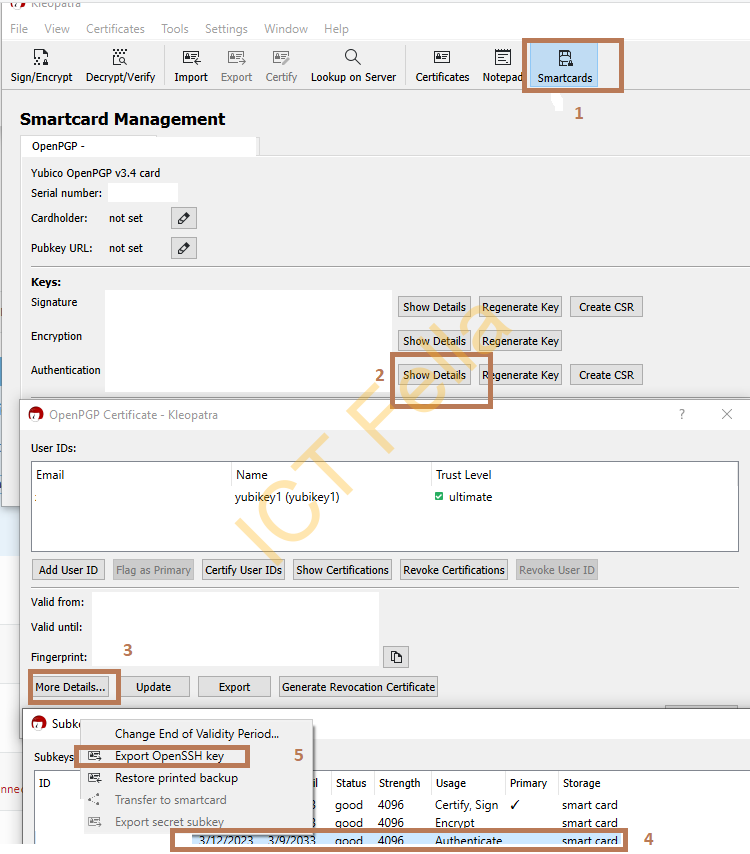Click Generate Revocation Certificate
The height and width of the screenshot is (854, 750).
358,687
